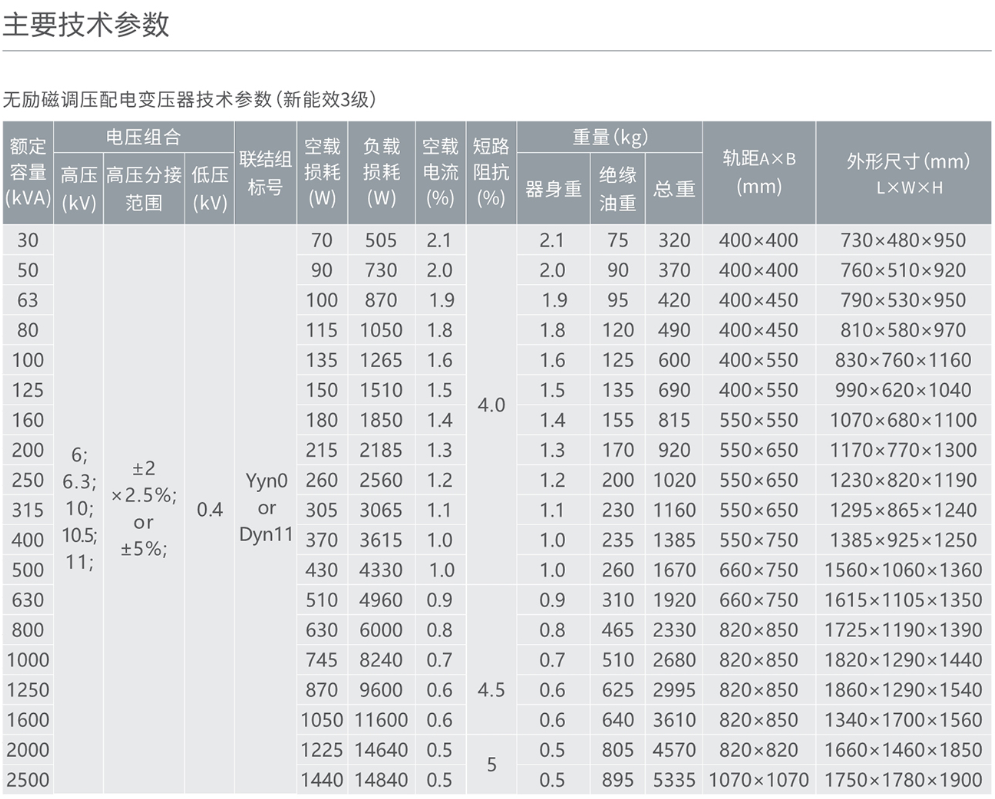Click the 短路阻抗 (%) column header
995x799 pixels.
(x=491, y=173)
